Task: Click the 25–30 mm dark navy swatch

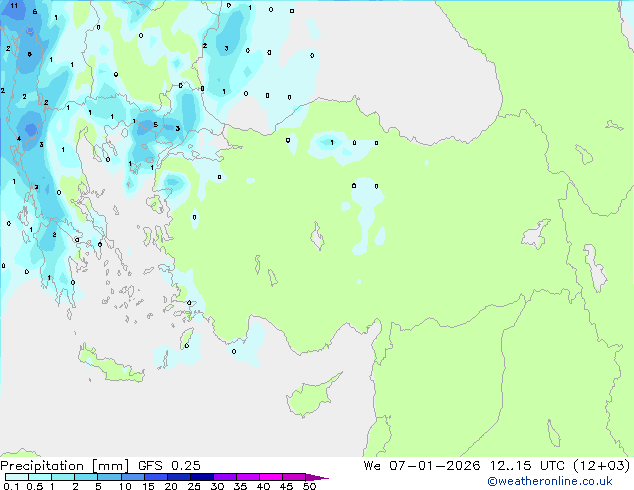Action: [x=202, y=477]
